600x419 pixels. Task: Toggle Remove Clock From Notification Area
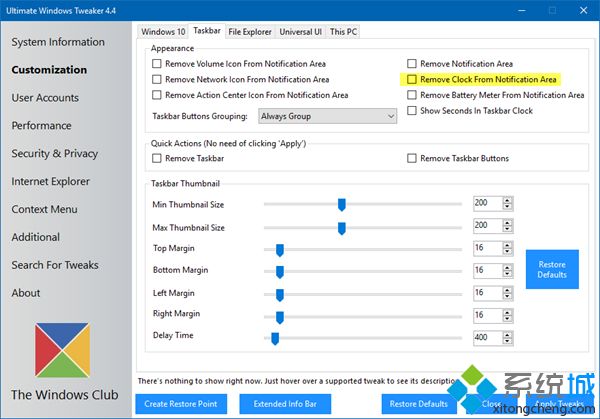pyautogui.click(x=412, y=79)
